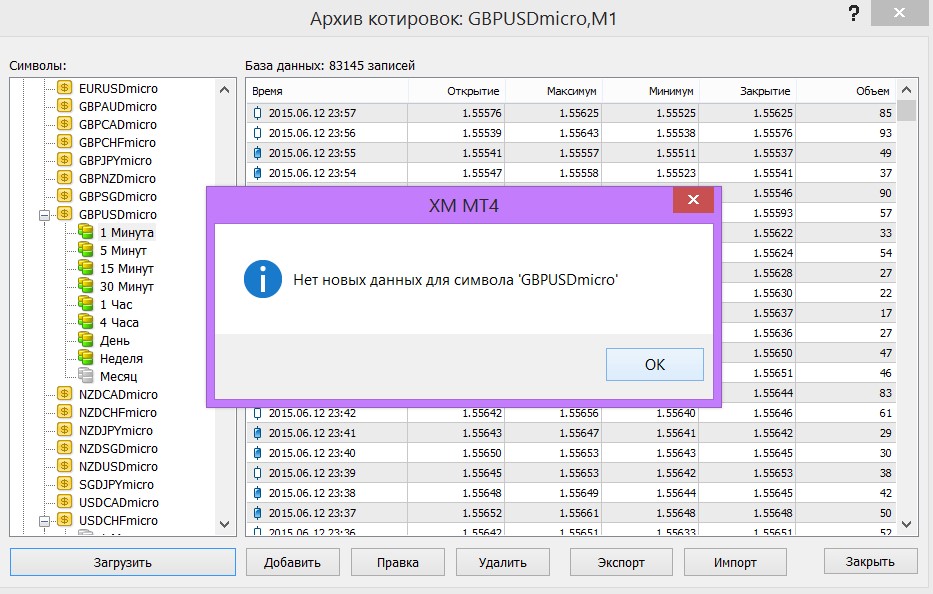Sort by the Закрытие column header
Image resolution: width=933 pixels, height=594 pixels.
coord(748,91)
